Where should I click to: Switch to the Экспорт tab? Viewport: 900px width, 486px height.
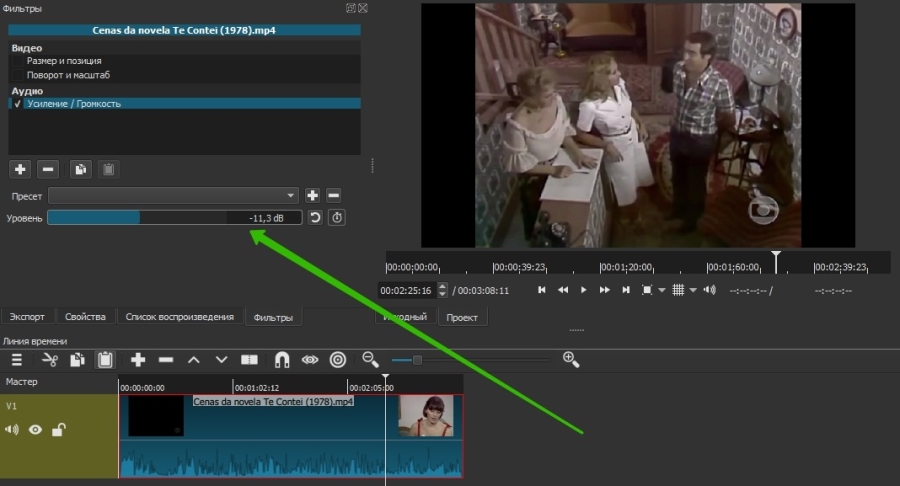click(x=27, y=317)
